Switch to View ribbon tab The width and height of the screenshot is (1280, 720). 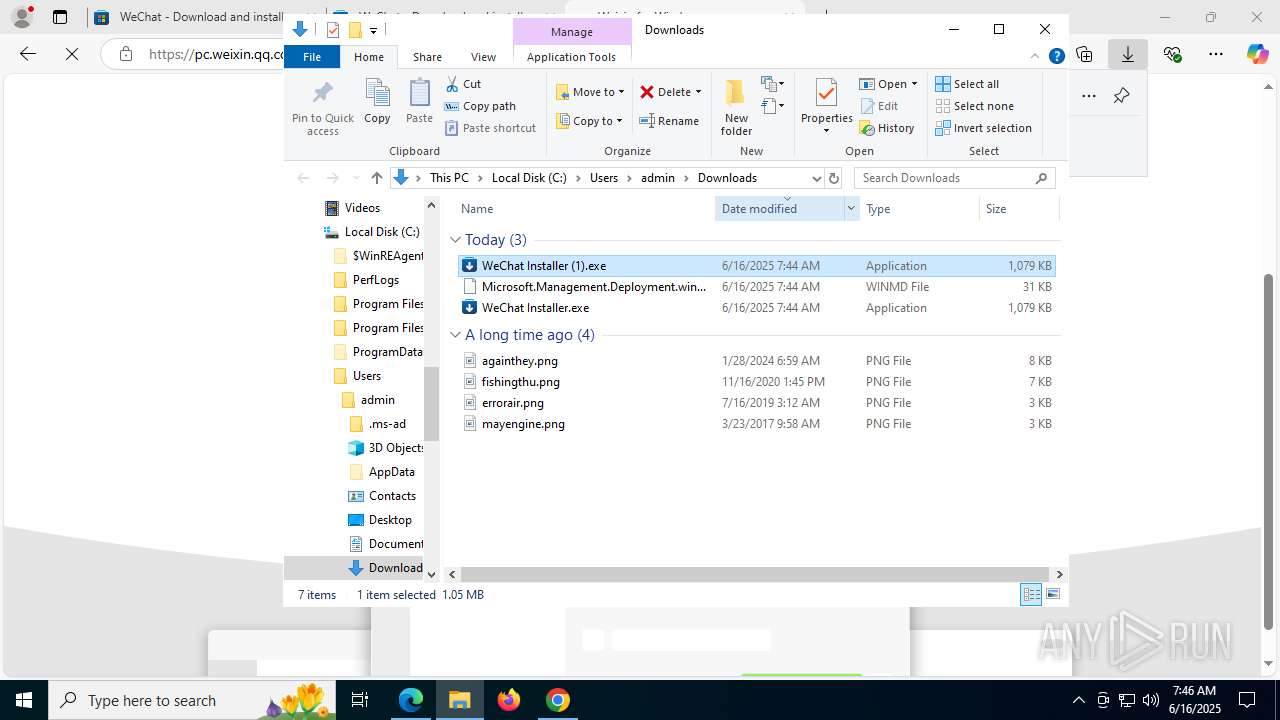click(x=483, y=57)
